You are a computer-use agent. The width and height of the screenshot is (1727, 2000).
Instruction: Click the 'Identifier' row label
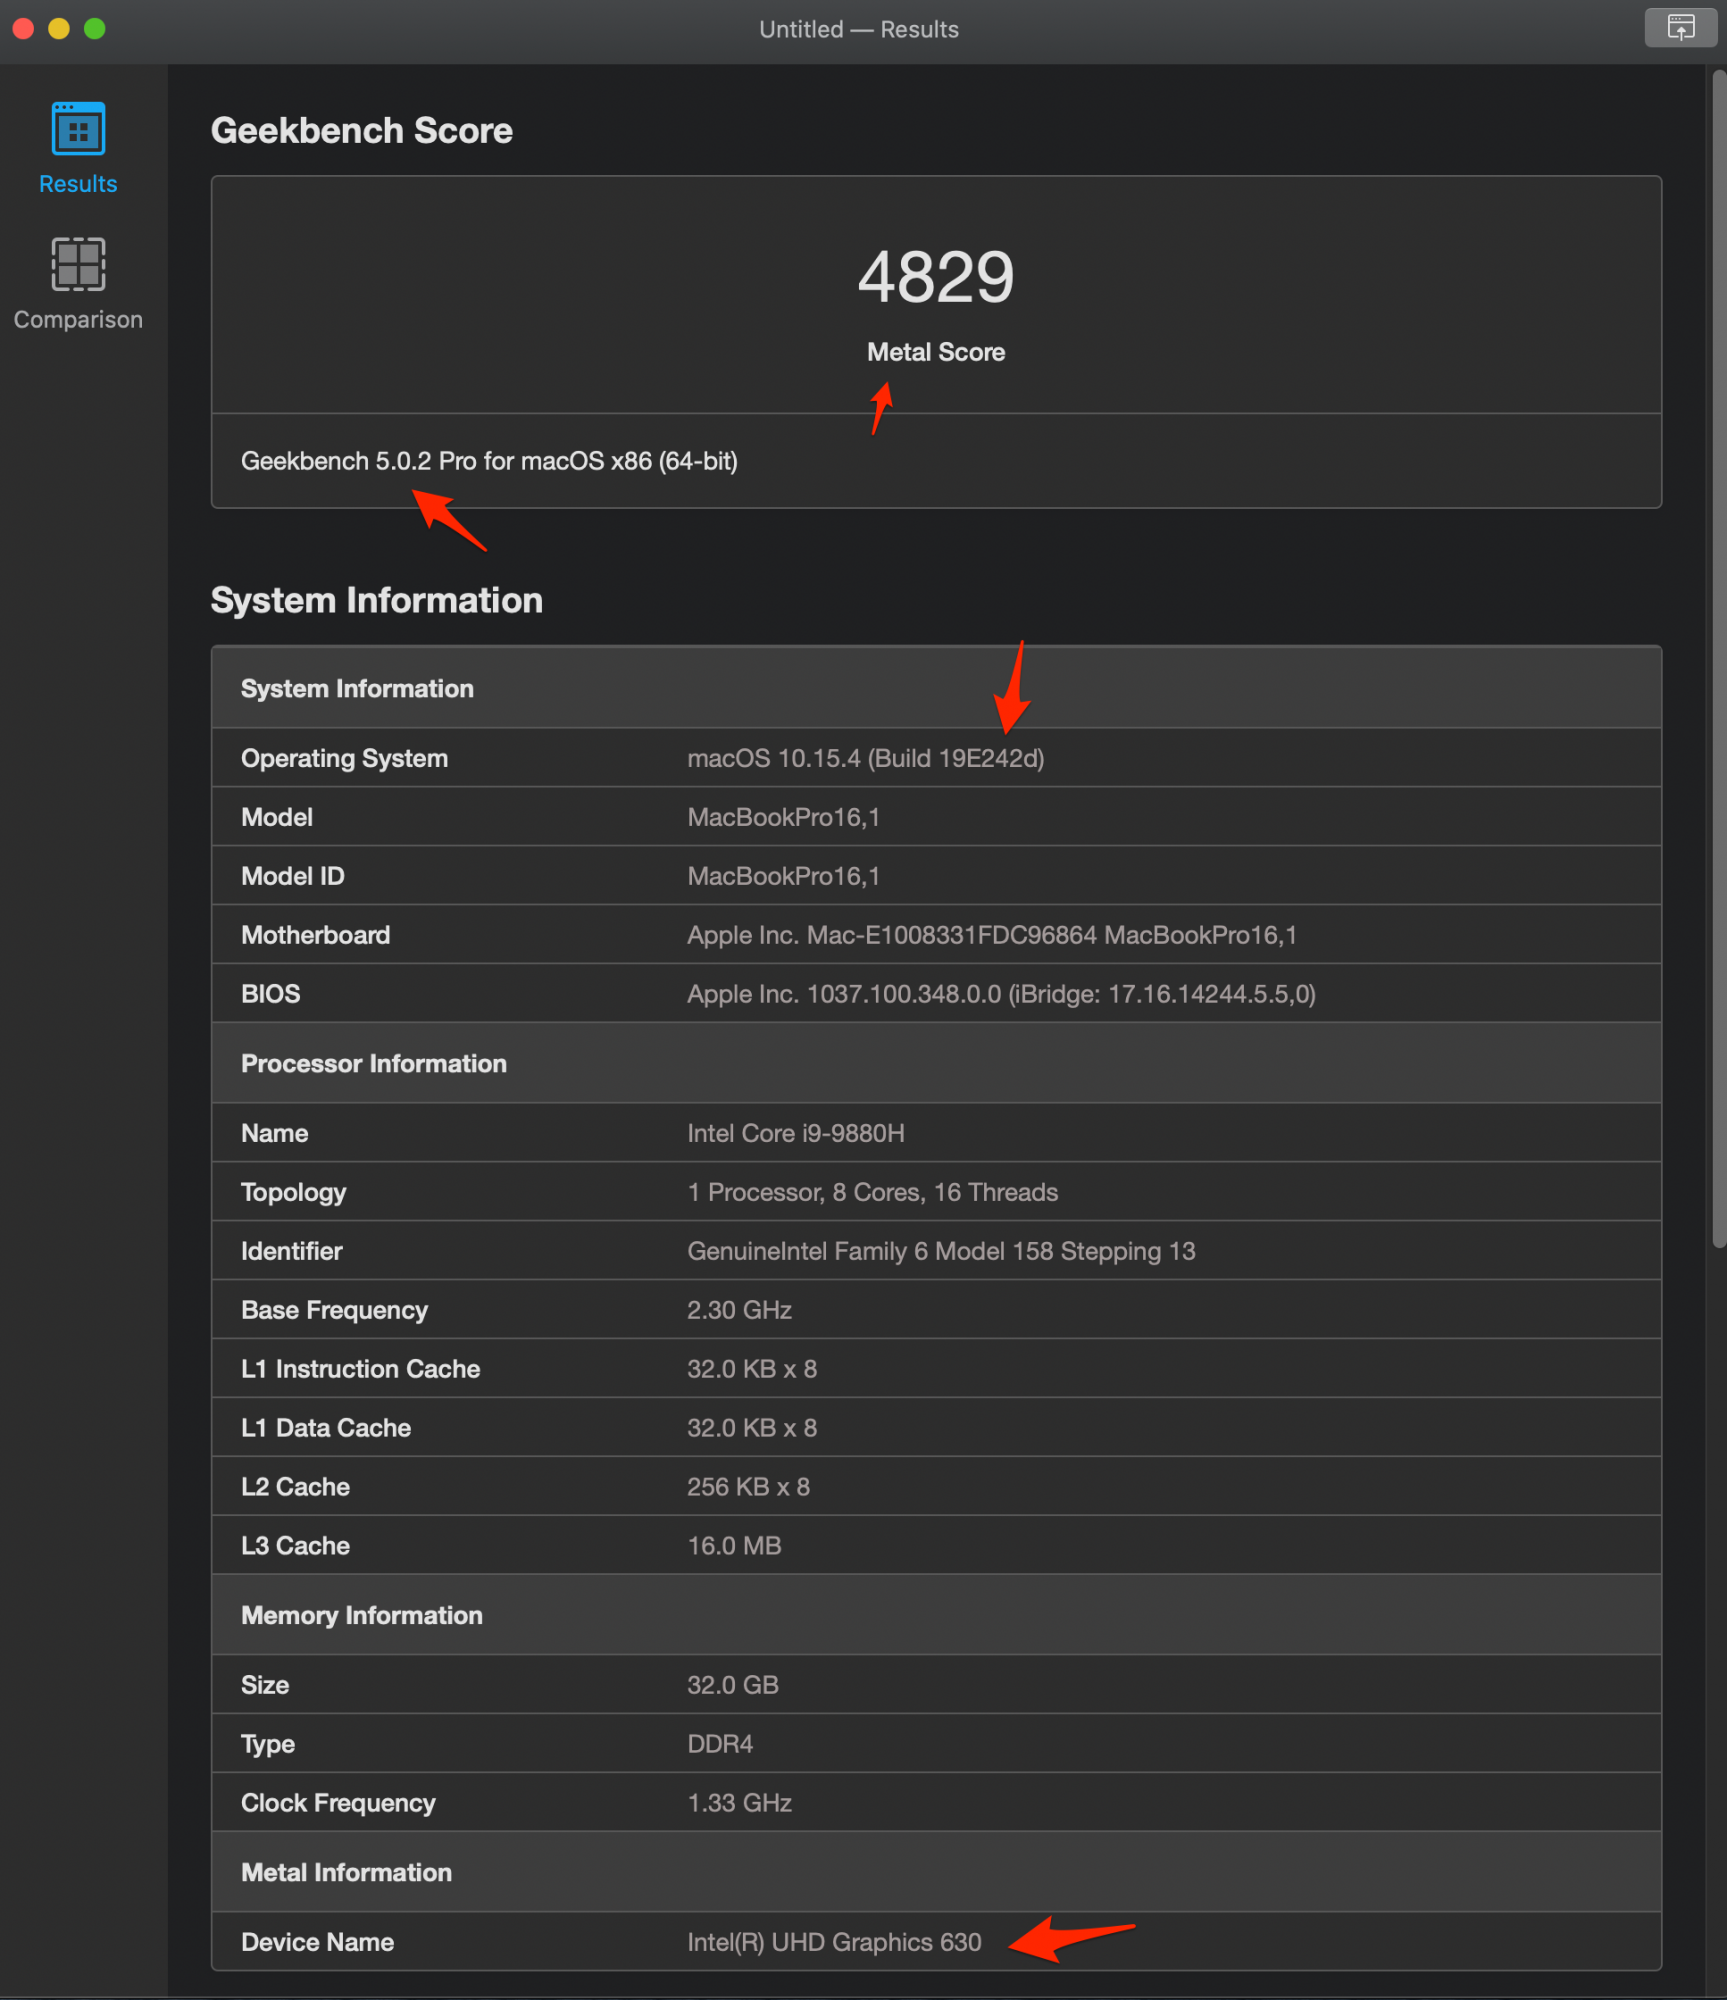(291, 1251)
